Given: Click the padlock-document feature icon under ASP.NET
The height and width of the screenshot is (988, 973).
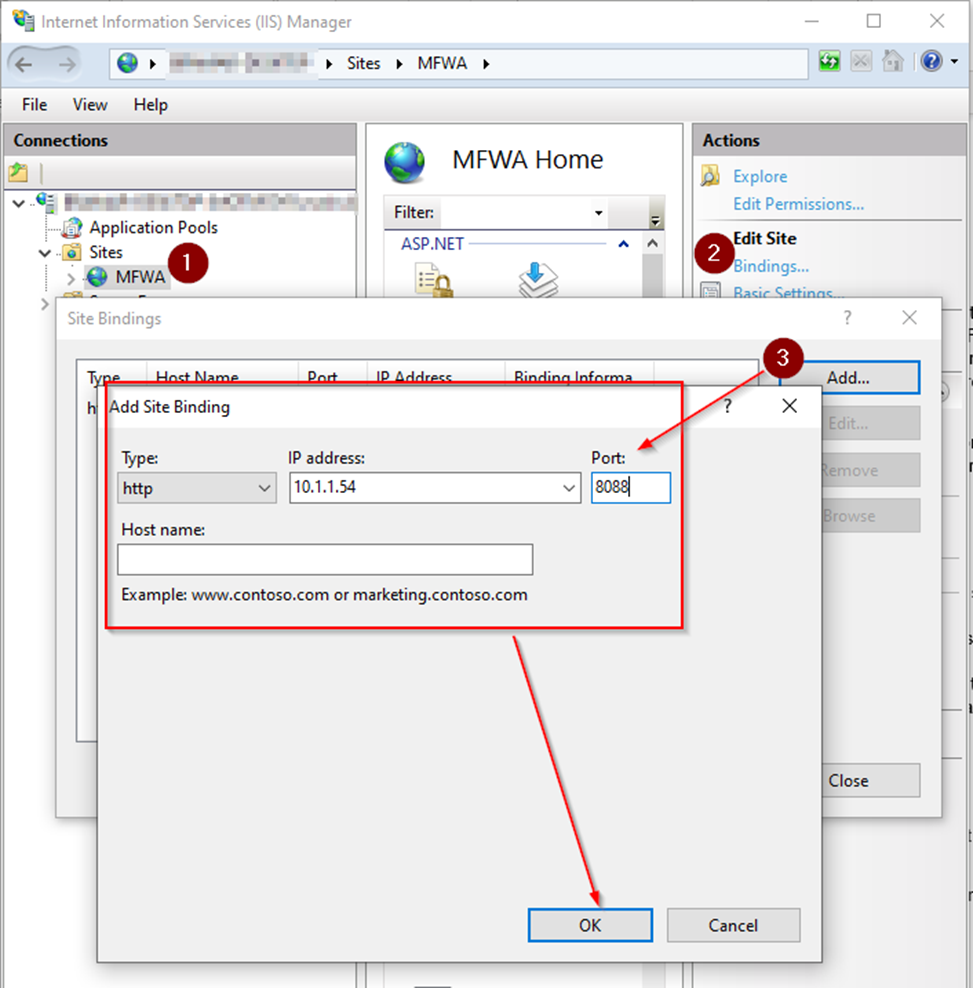Looking at the screenshot, I should (434, 280).
